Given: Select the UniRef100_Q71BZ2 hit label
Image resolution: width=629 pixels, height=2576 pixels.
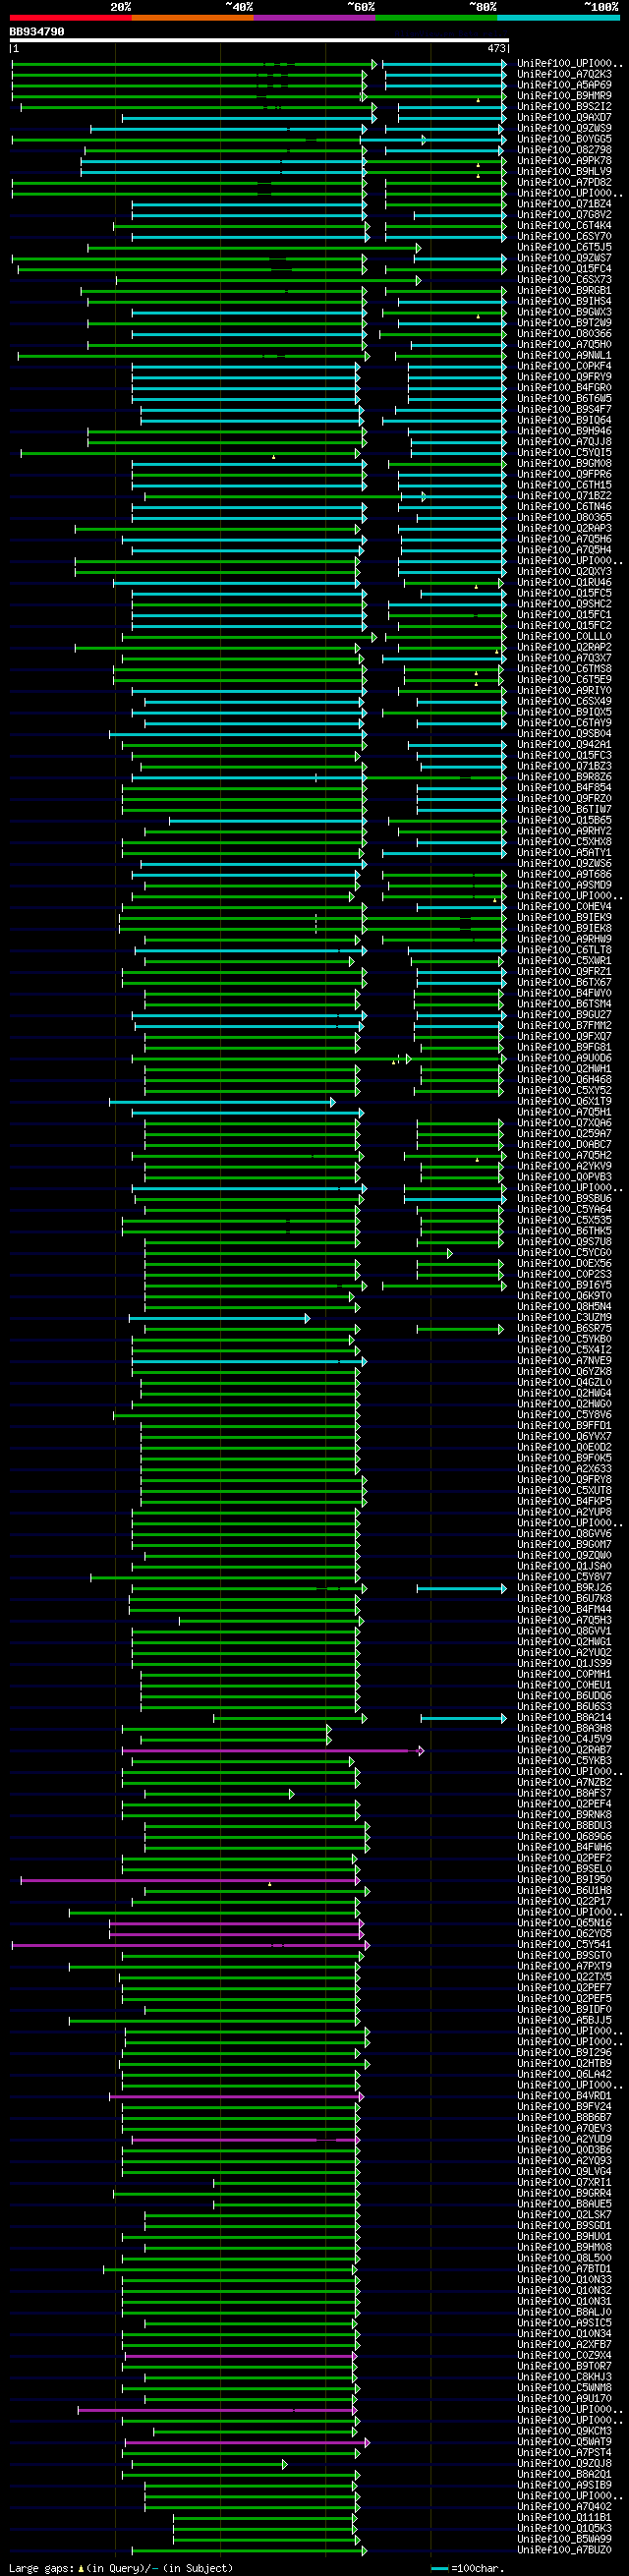Looking at the screenshot, I should click(564, 496).
